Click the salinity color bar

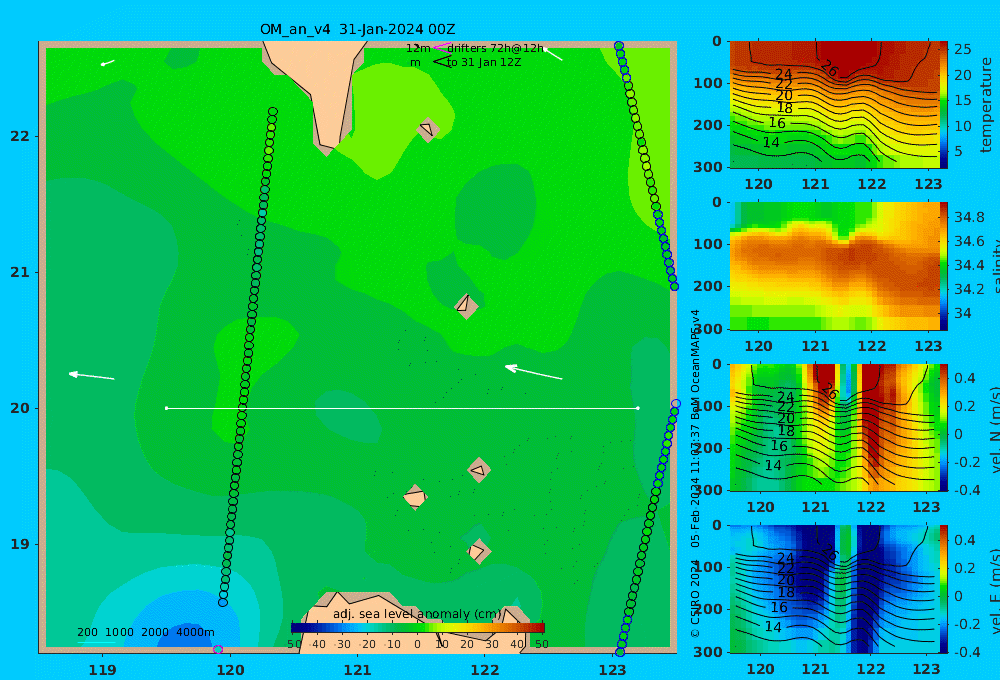point(944,266)
